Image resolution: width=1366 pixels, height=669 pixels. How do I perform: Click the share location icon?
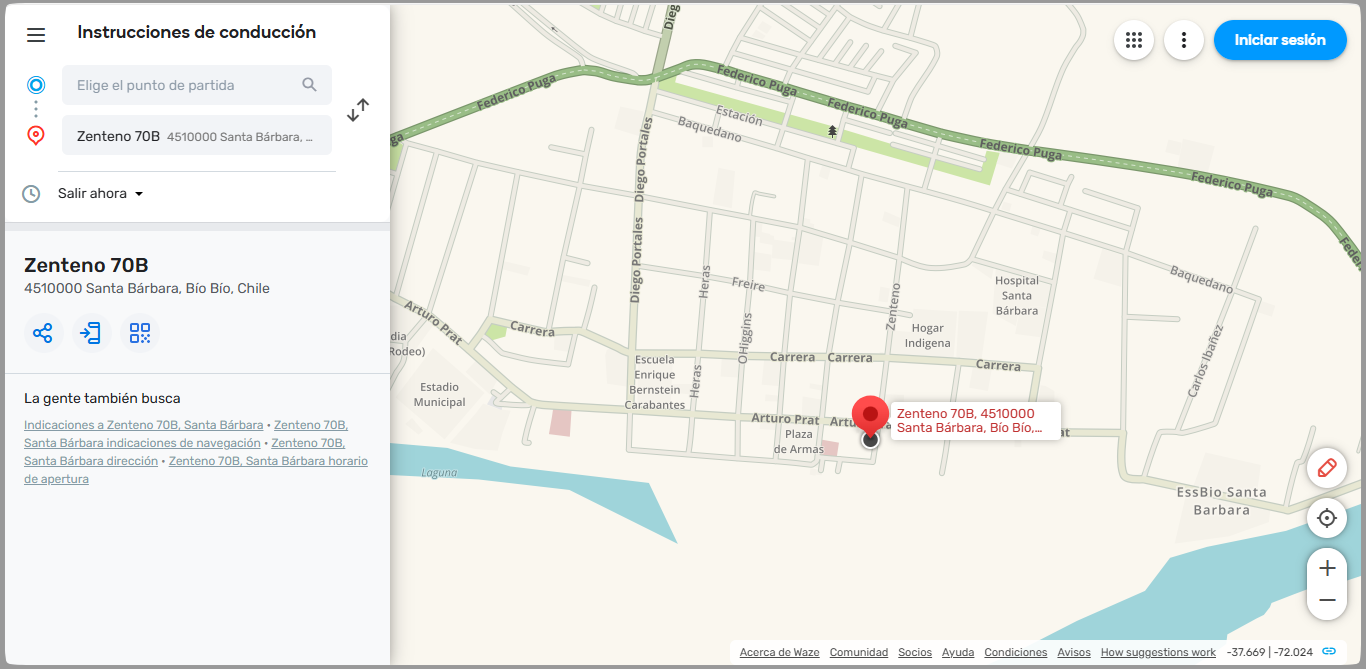(43, 333)
